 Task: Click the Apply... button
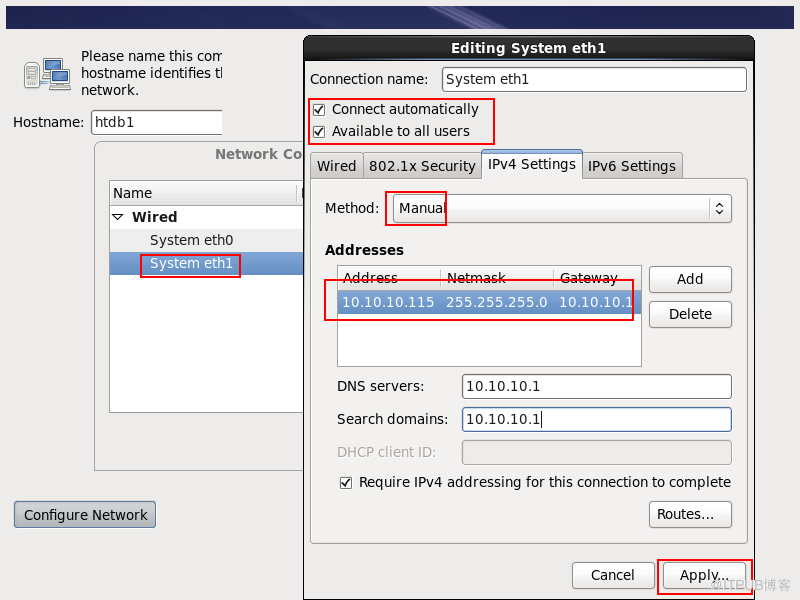(704, 576)
